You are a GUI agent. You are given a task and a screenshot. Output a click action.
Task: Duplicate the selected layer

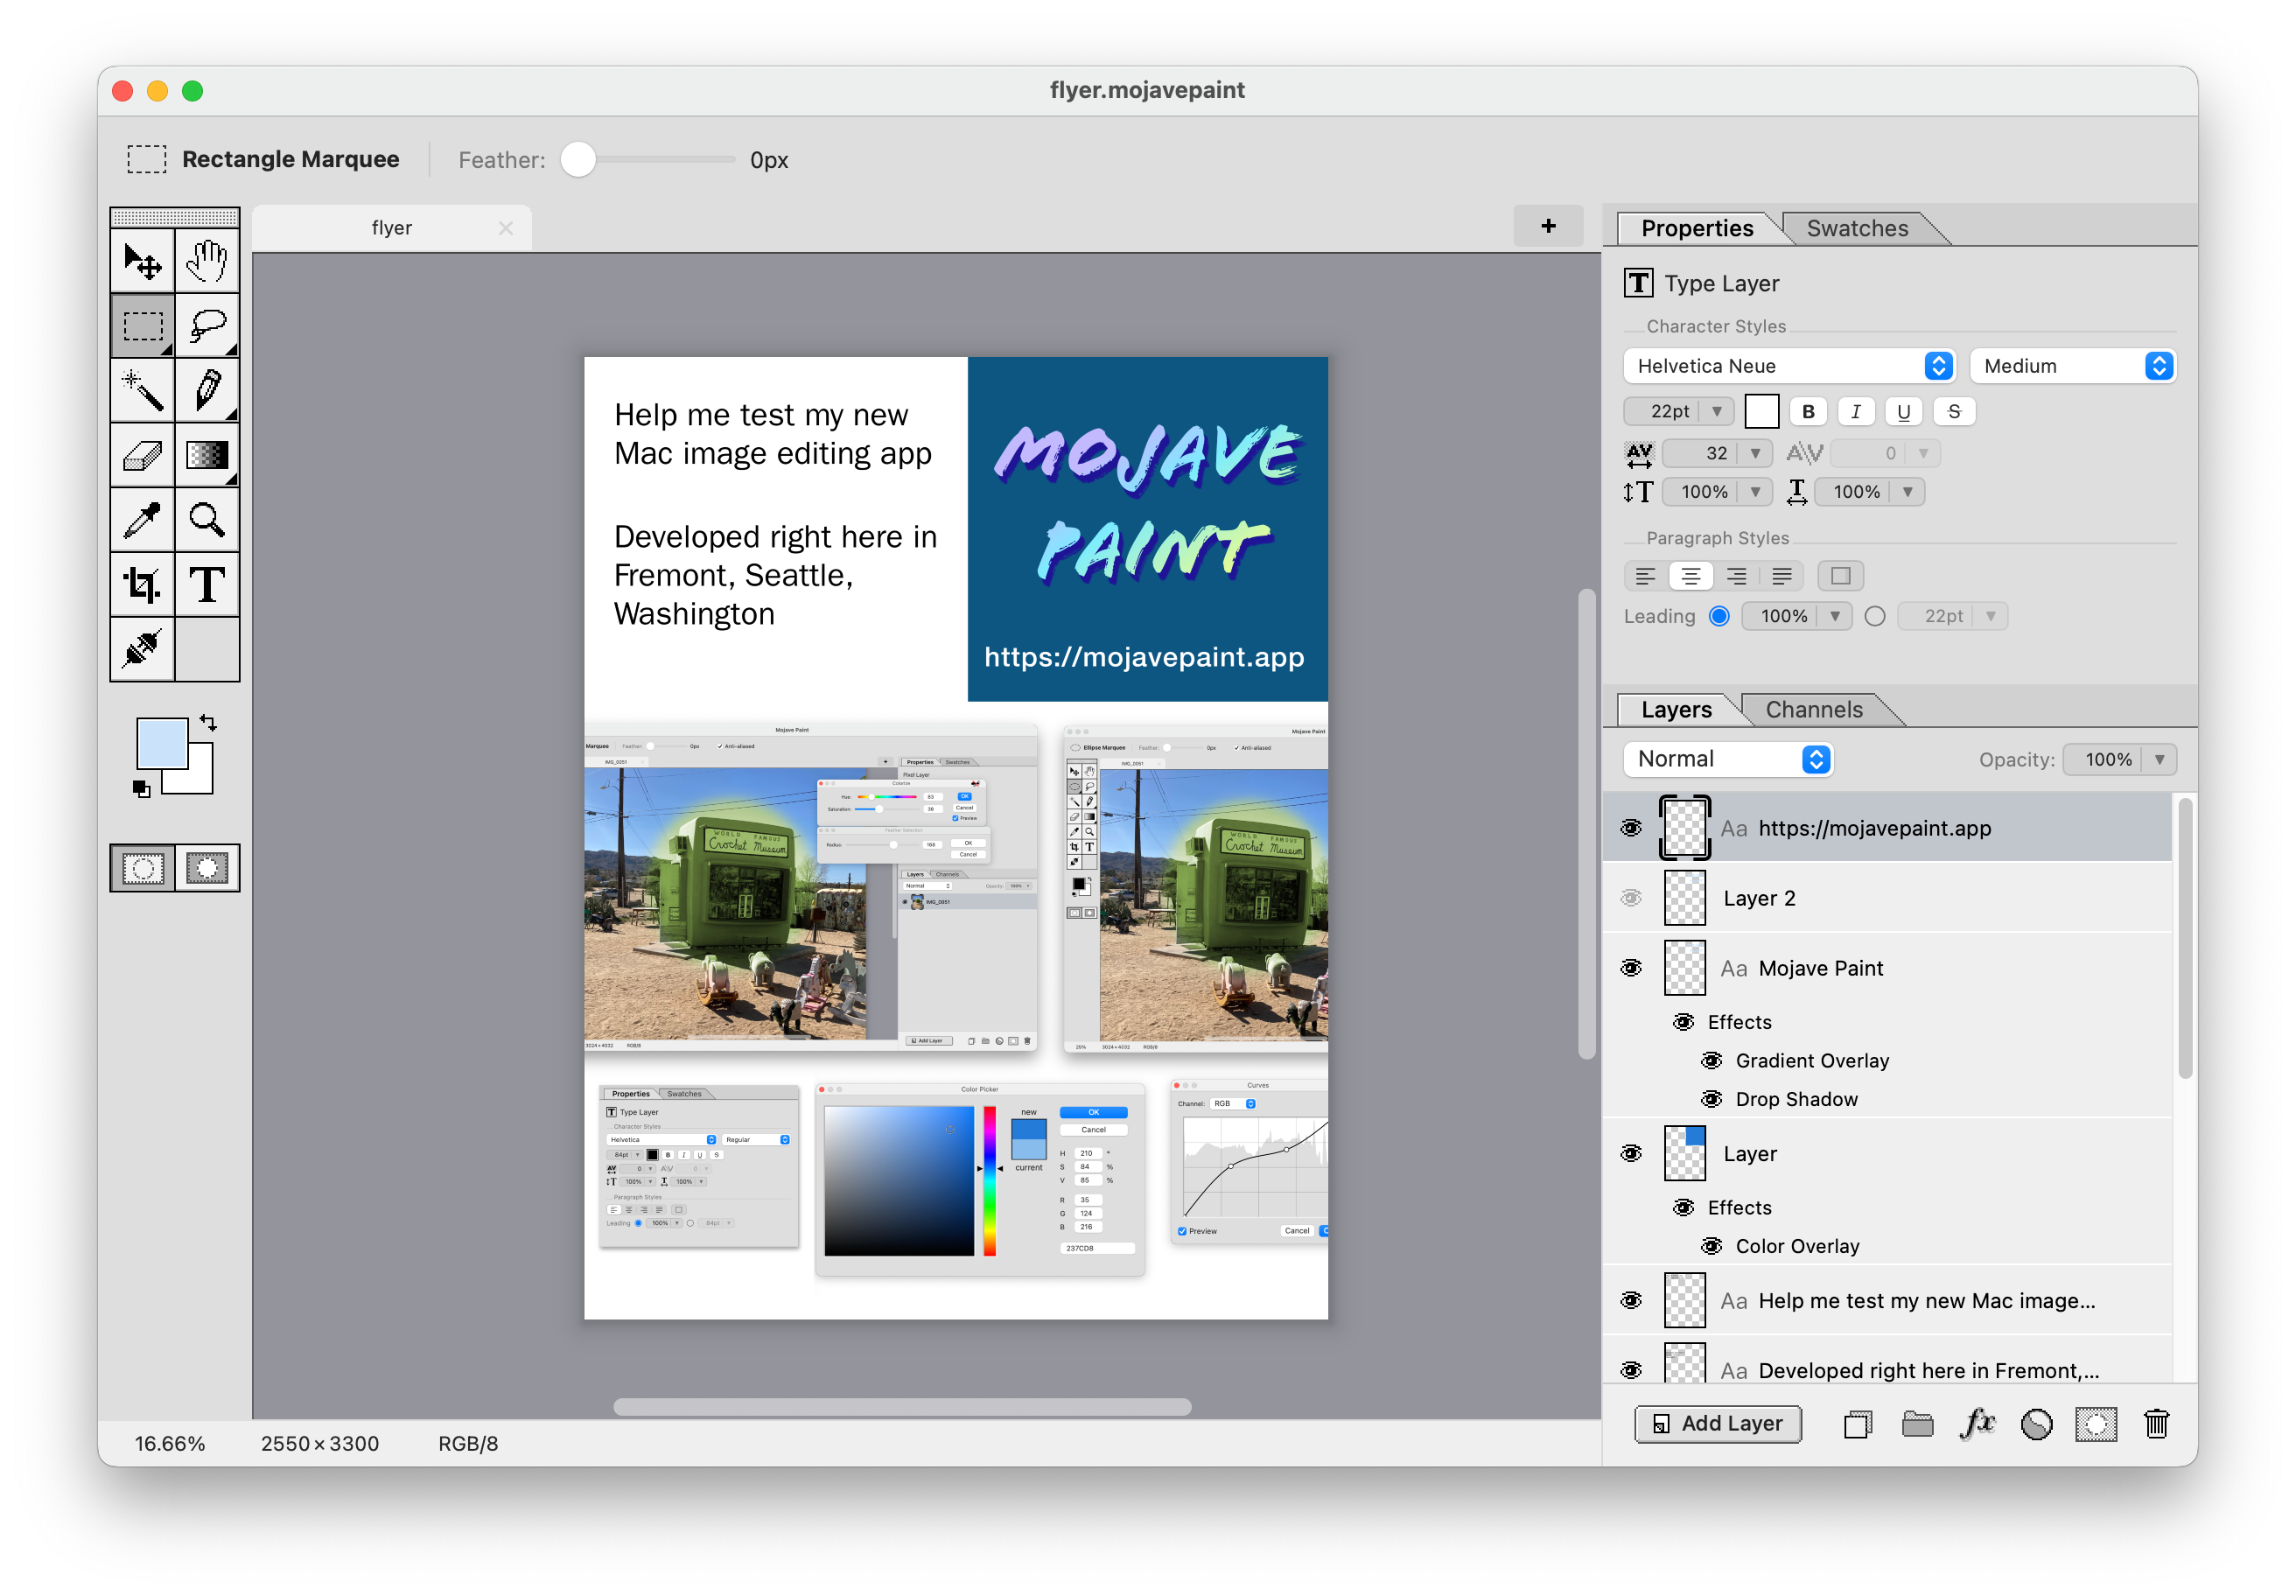(1857, 1424)
